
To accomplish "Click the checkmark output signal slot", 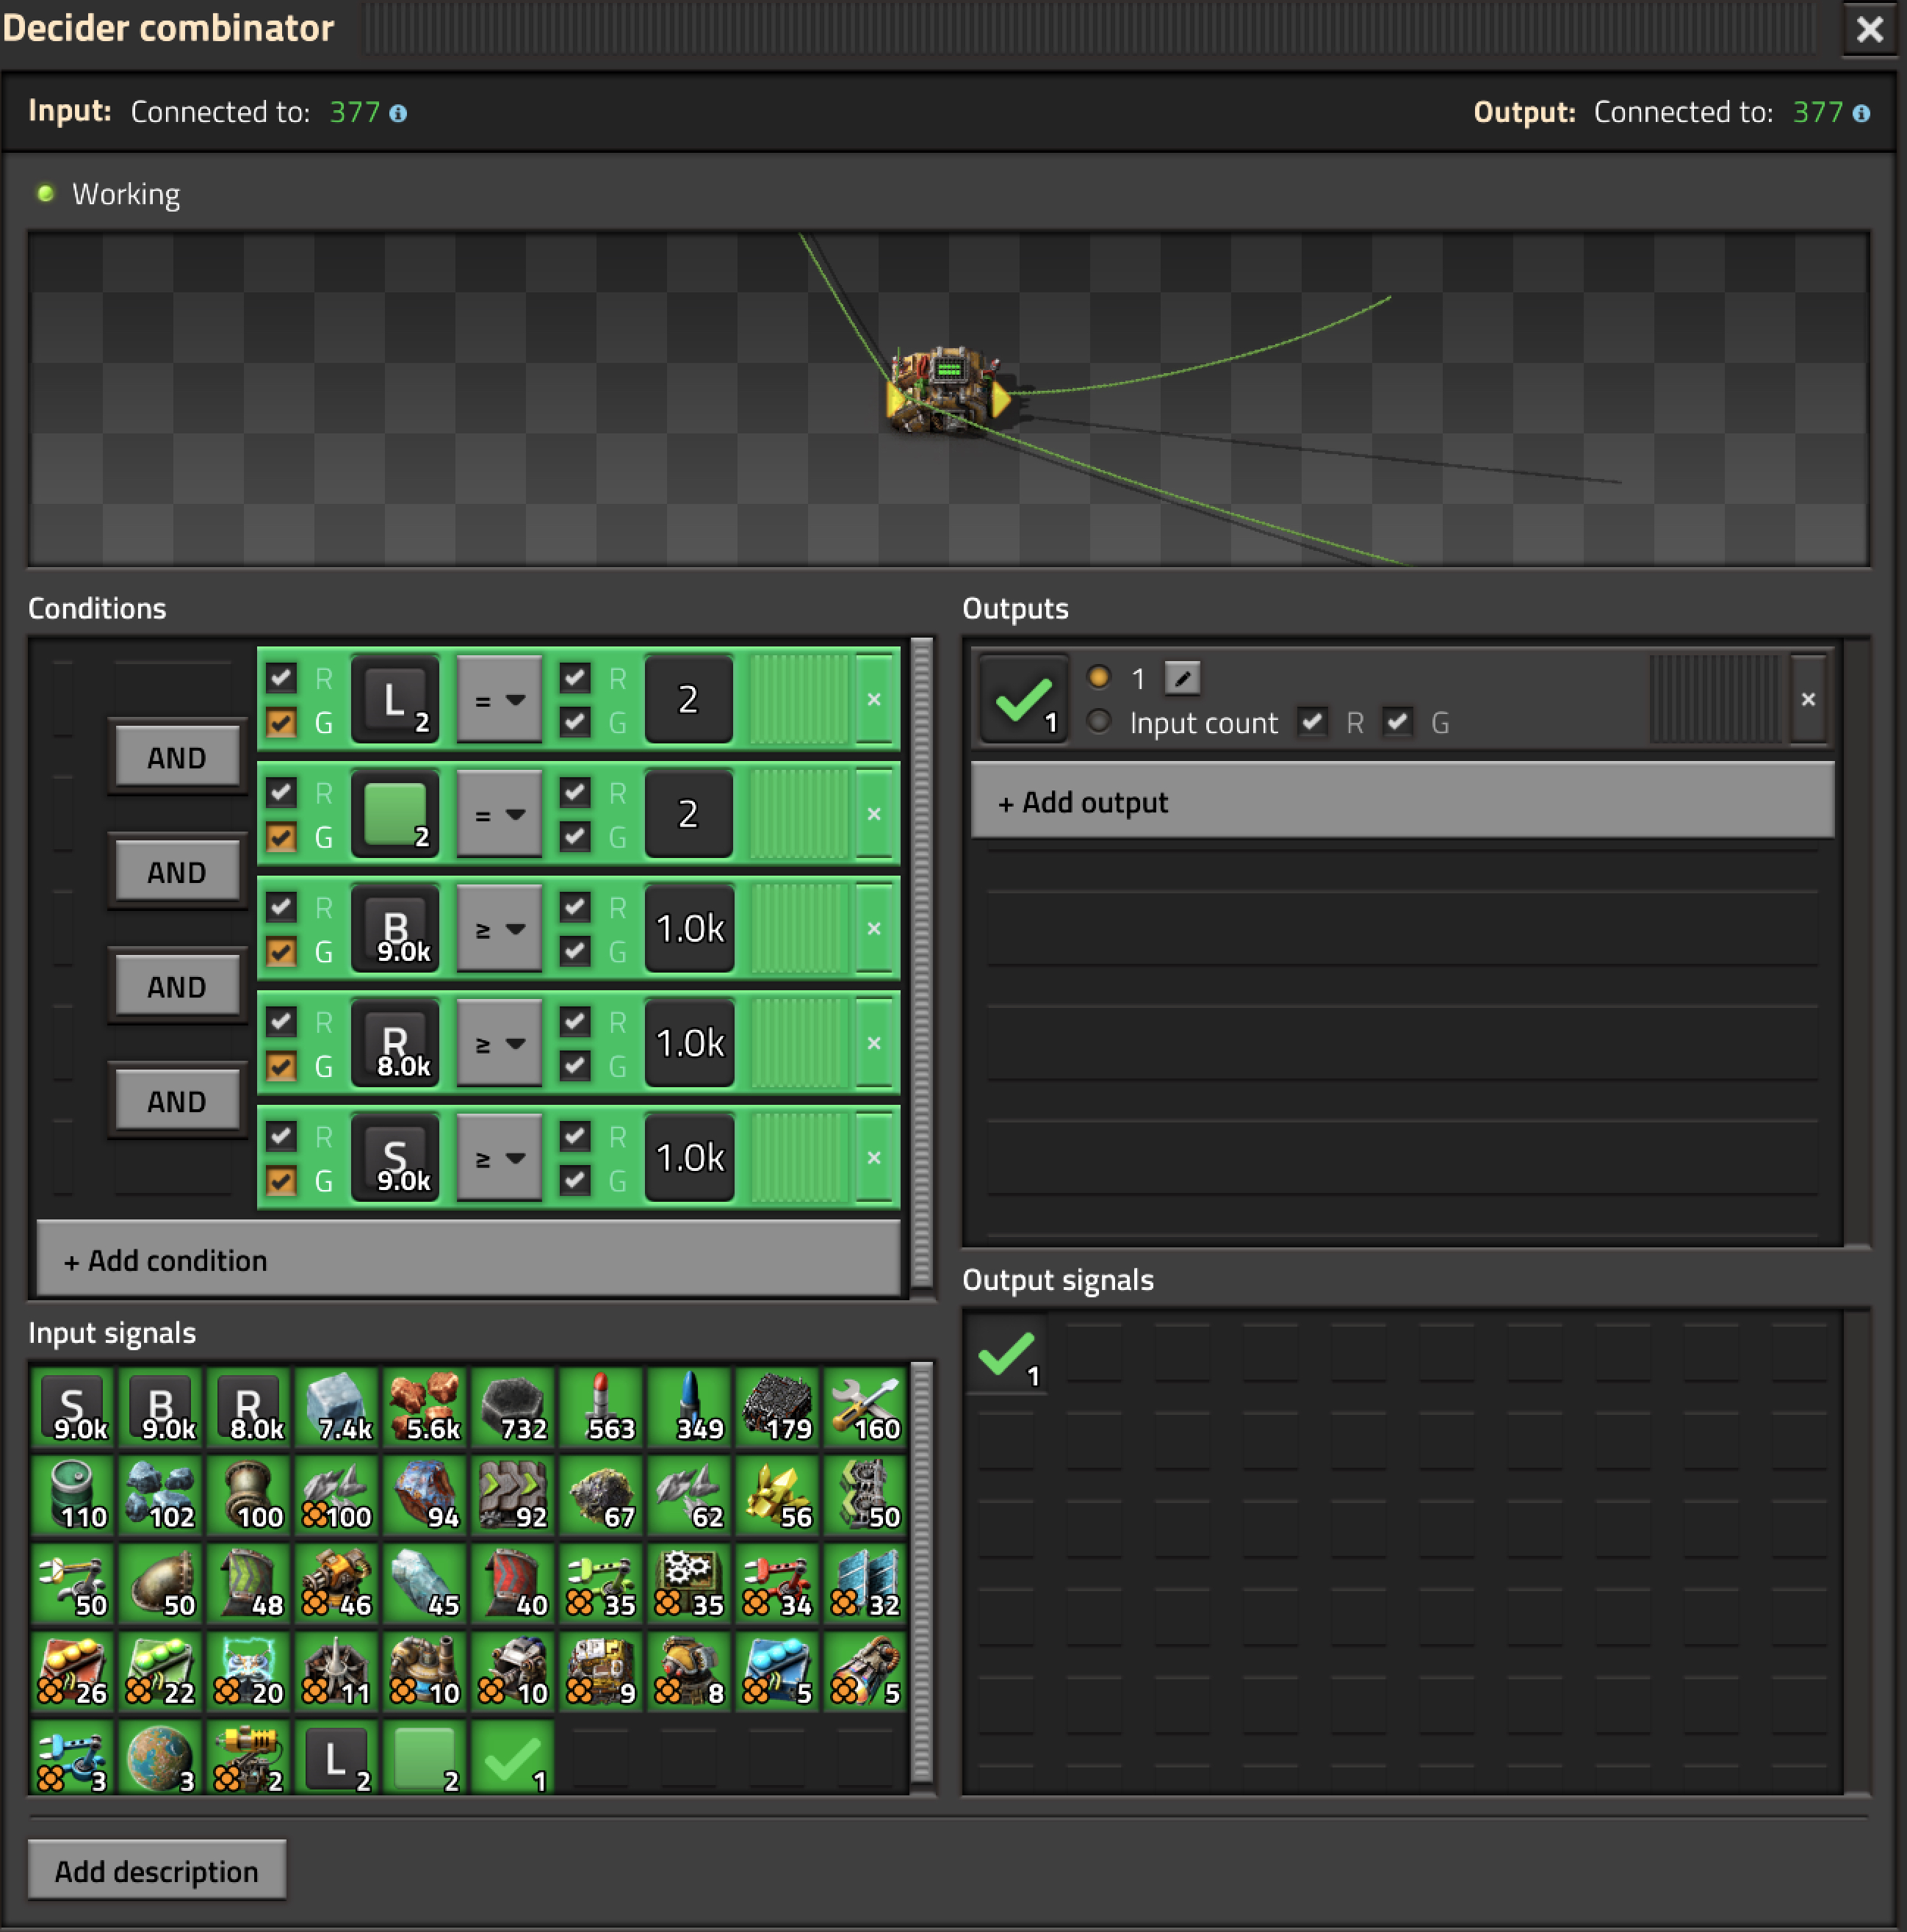I will coord(1023,699).
